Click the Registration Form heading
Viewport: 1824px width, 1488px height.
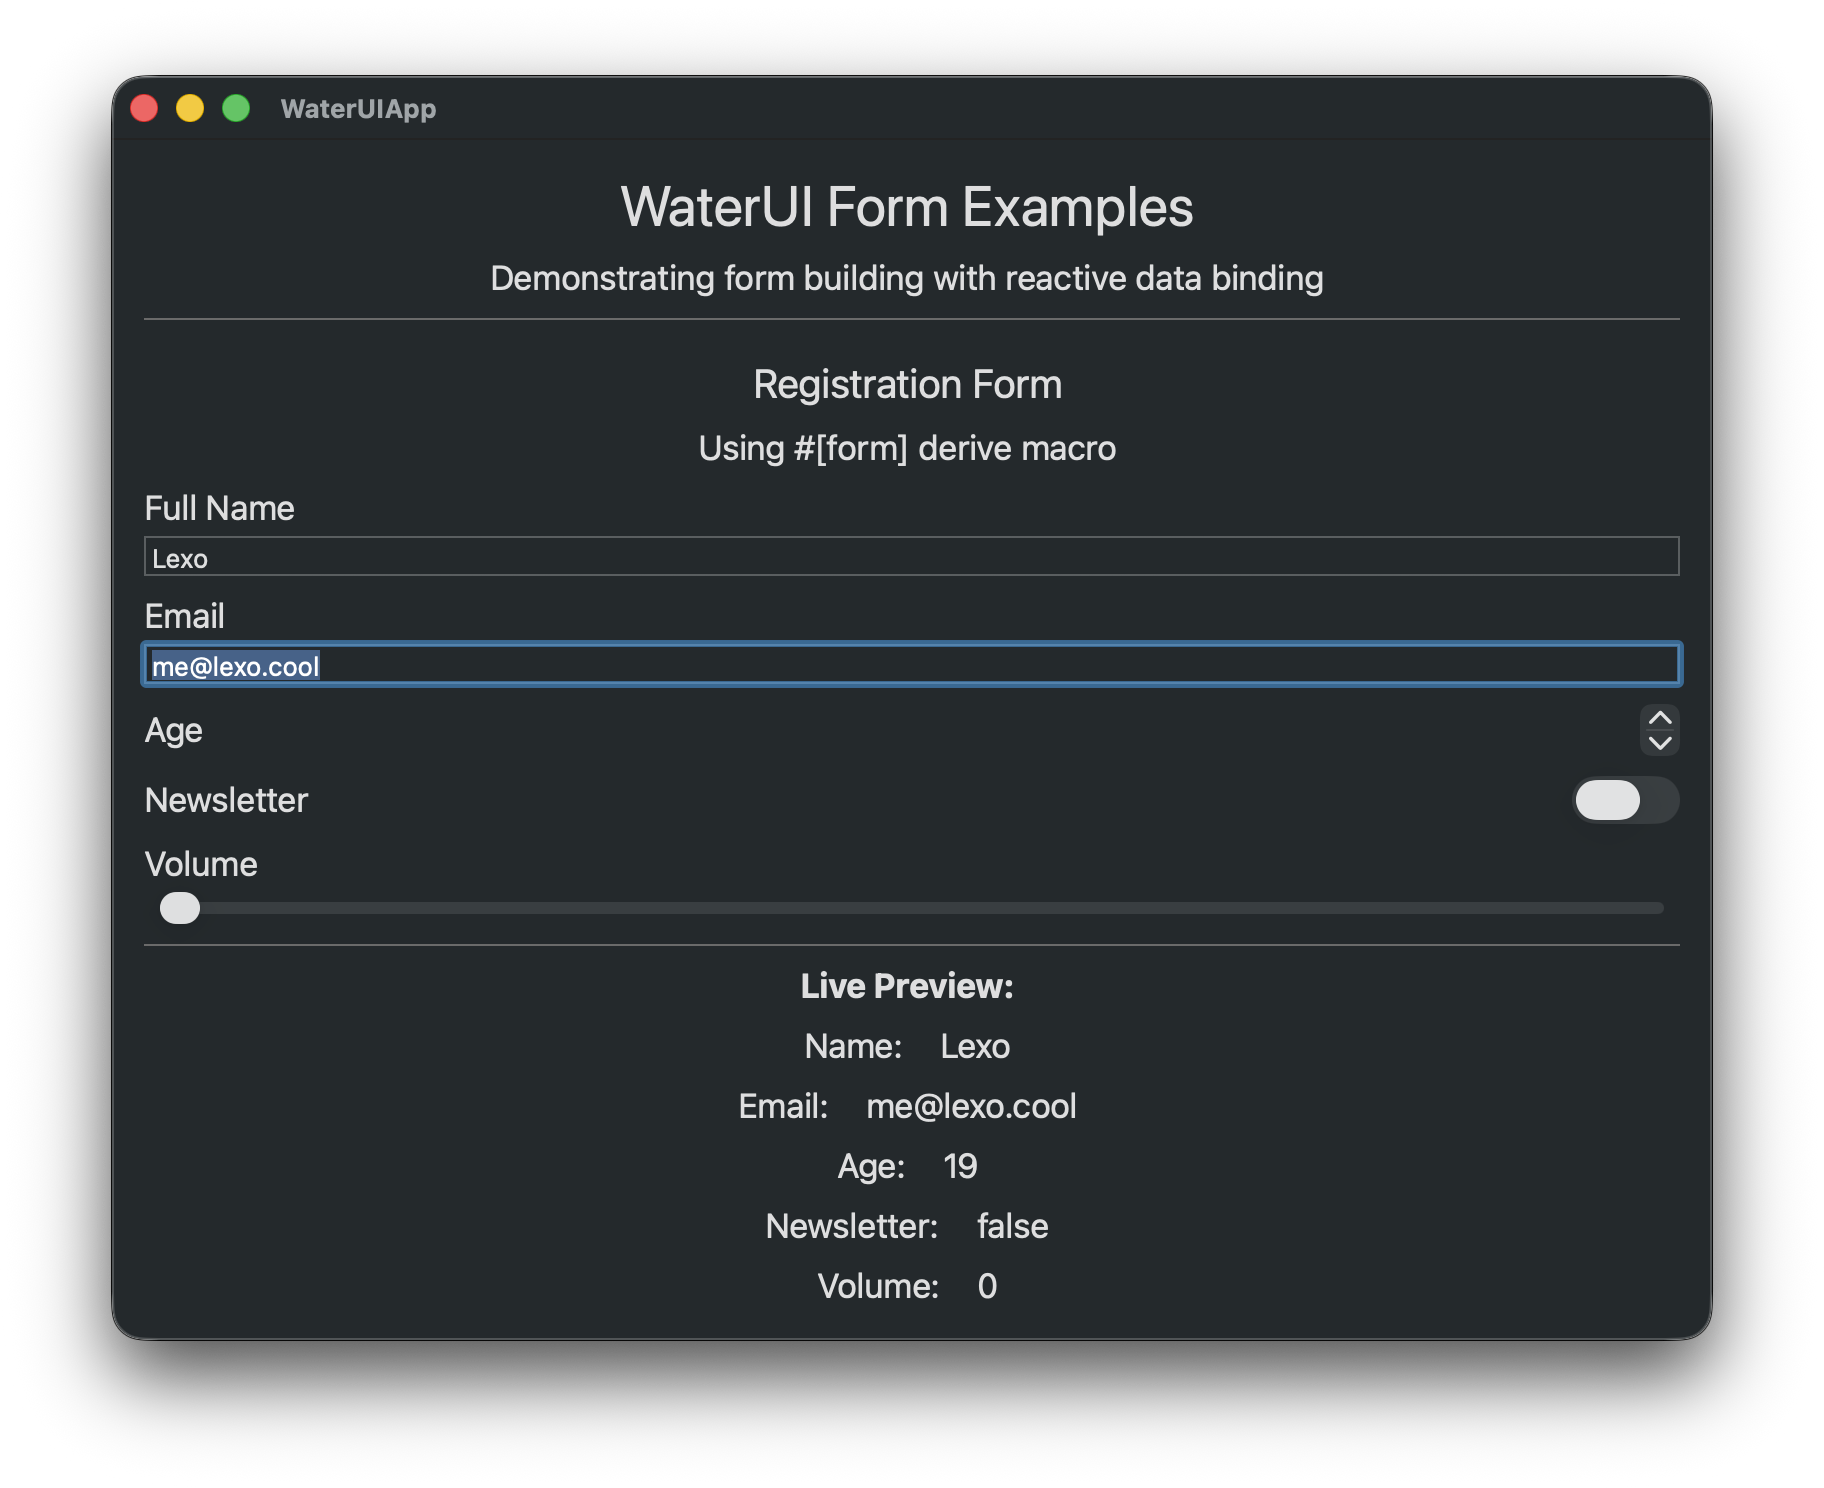[x=907, y=384]
